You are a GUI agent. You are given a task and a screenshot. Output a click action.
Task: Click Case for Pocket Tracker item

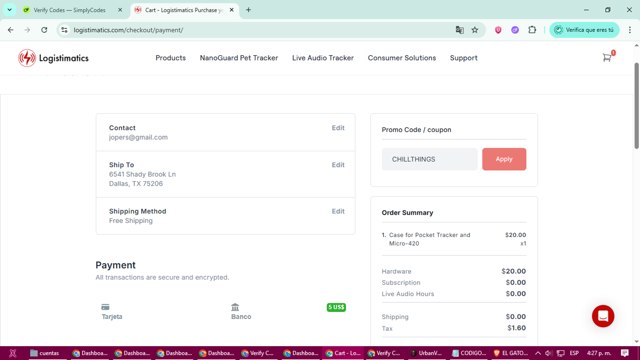pos(429,239)
